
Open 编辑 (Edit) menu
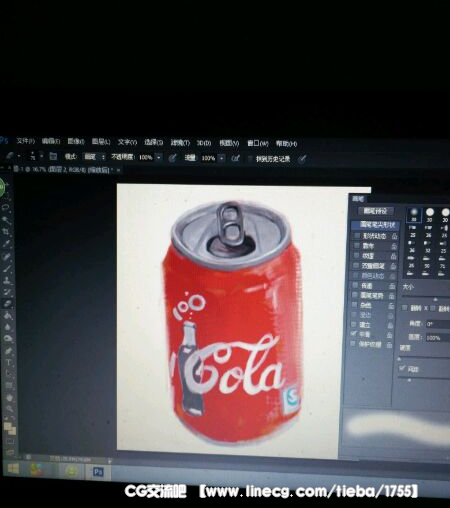click(x=51, y=141)
